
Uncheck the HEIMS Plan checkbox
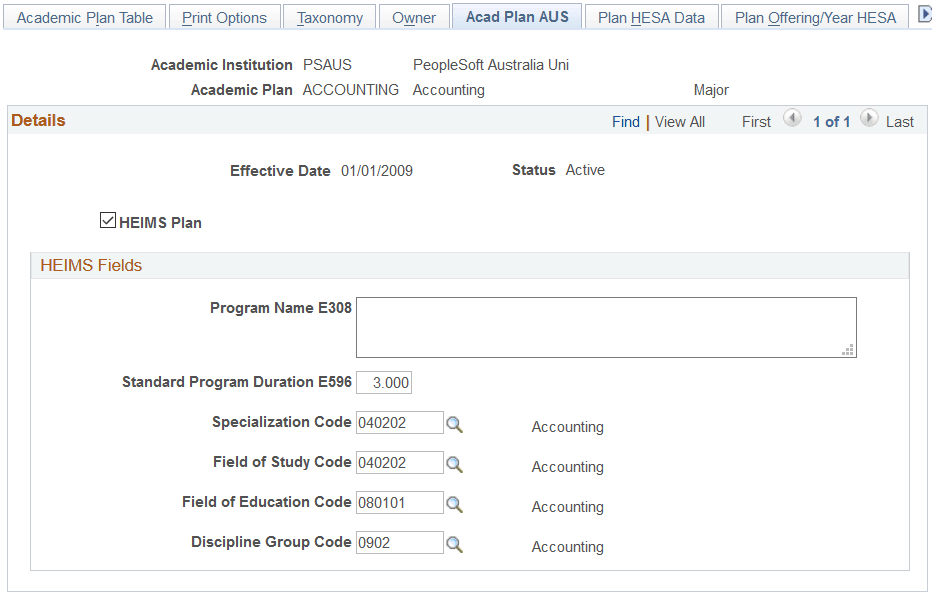pyautogui.click(x=108, y=221)
